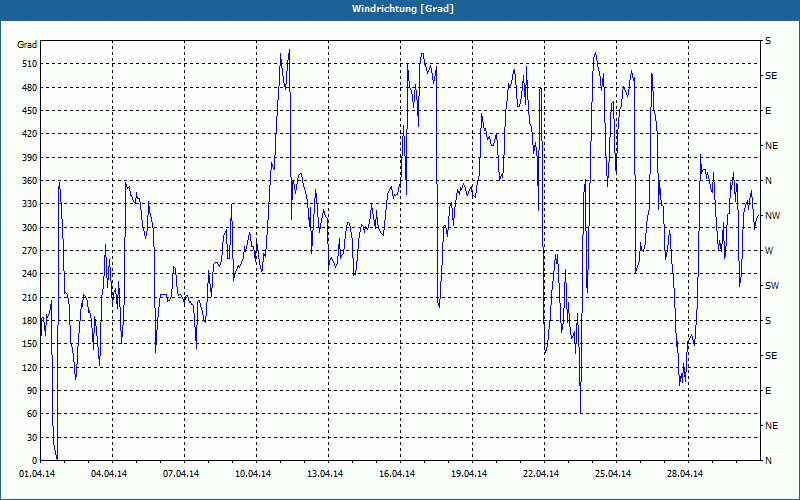Click the 120 y-axis value
Image resolution: width=800 pixels, height=500 pixels.
(x=30, y=367)
